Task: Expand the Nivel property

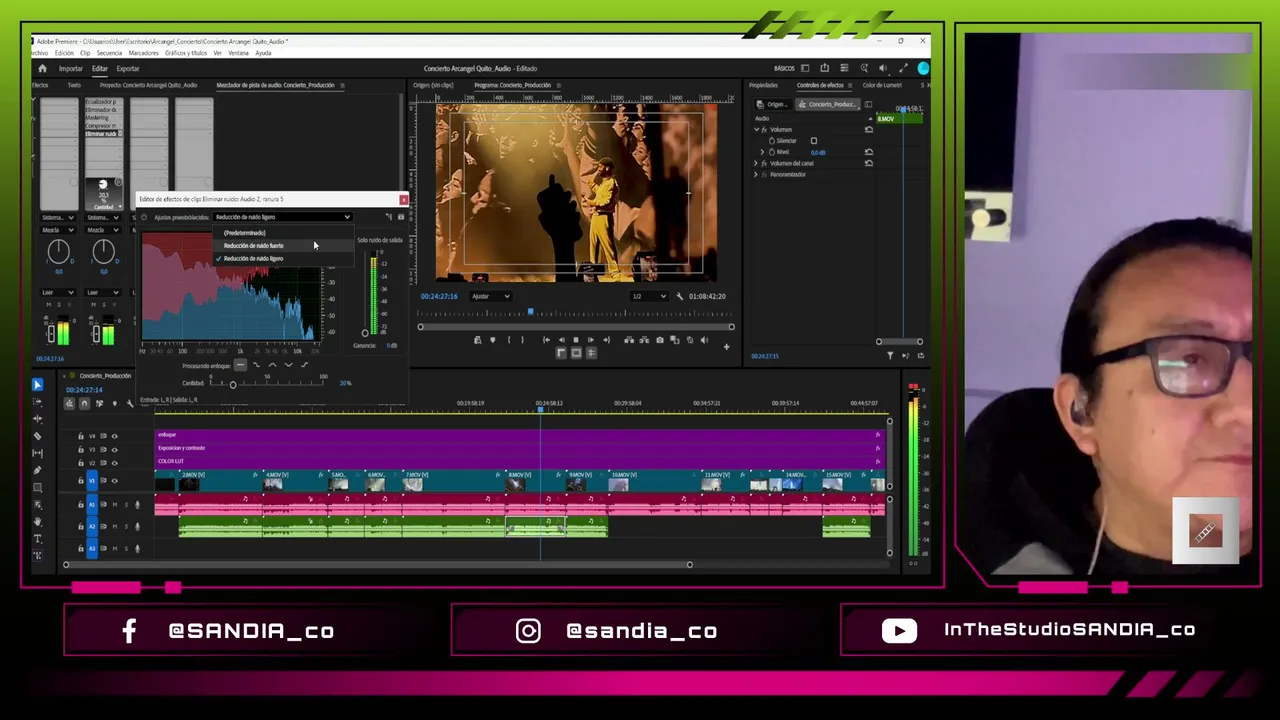Action: click(762, 152)
